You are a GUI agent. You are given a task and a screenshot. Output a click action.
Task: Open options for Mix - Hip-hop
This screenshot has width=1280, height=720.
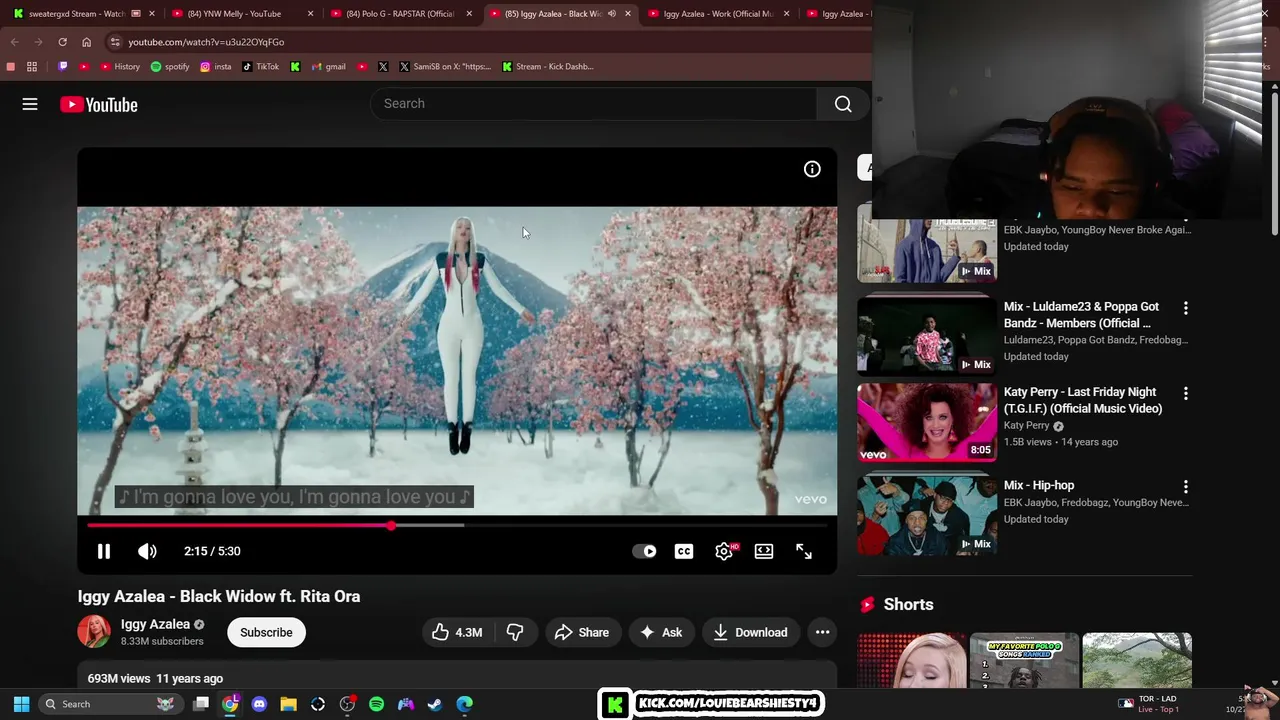pyautogui.click(x=1186, y=487)
